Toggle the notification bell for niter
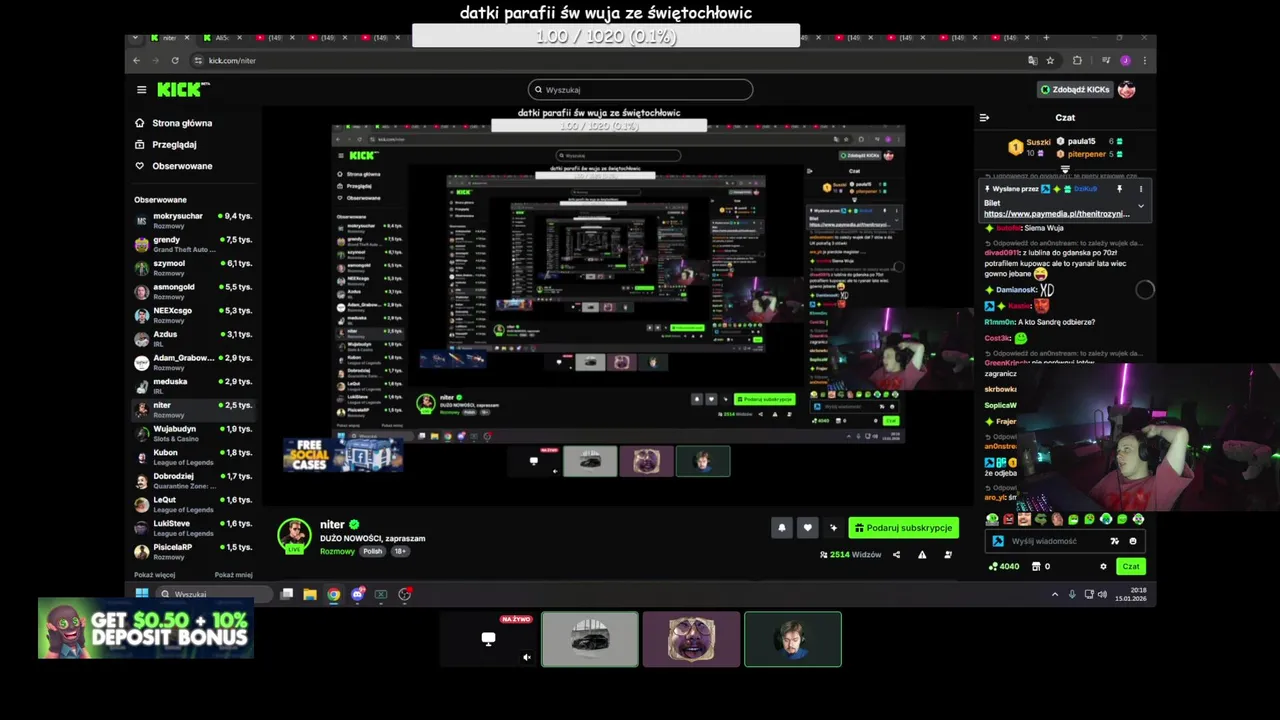The width and height of the screenshot is (1280, 720). (x=782, y=527)
